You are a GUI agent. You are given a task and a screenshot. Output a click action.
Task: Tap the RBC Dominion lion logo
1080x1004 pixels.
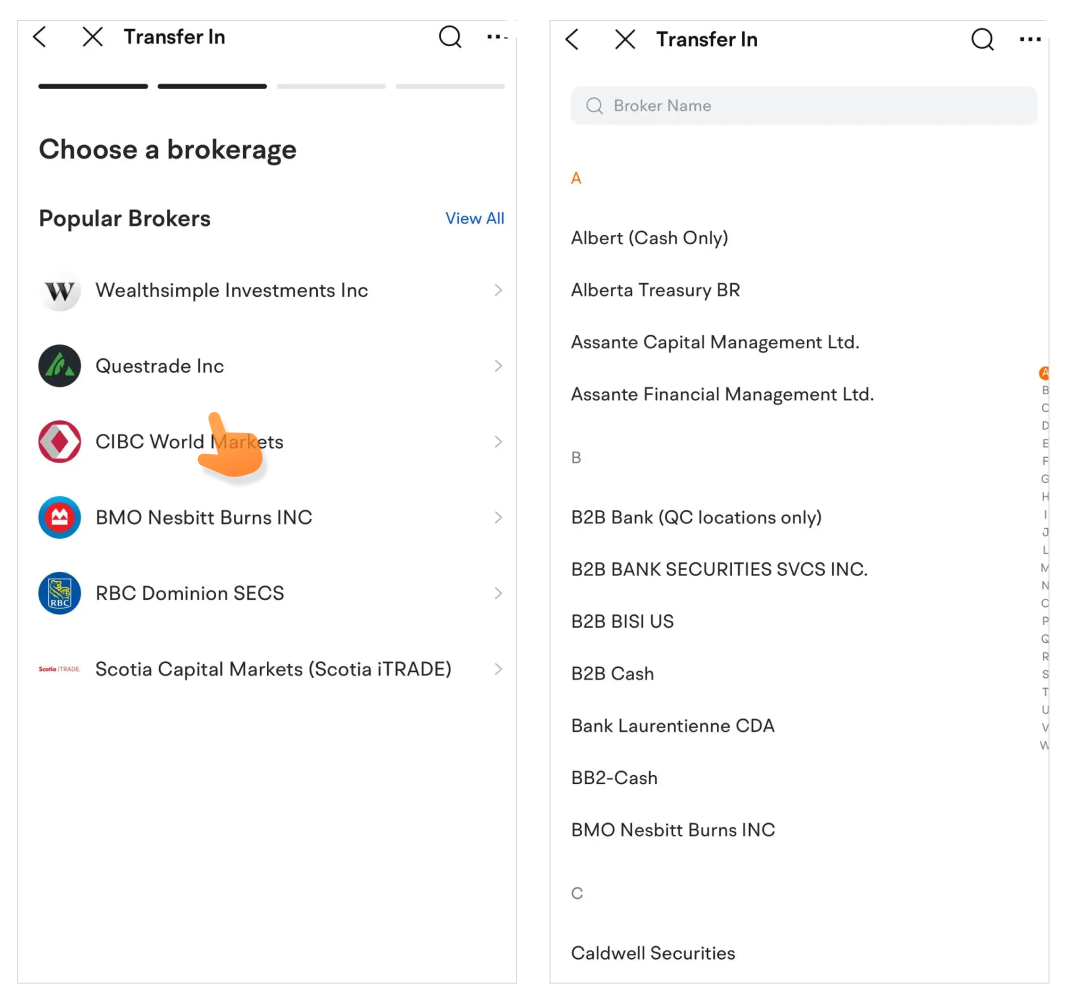[x=60, y=593]
